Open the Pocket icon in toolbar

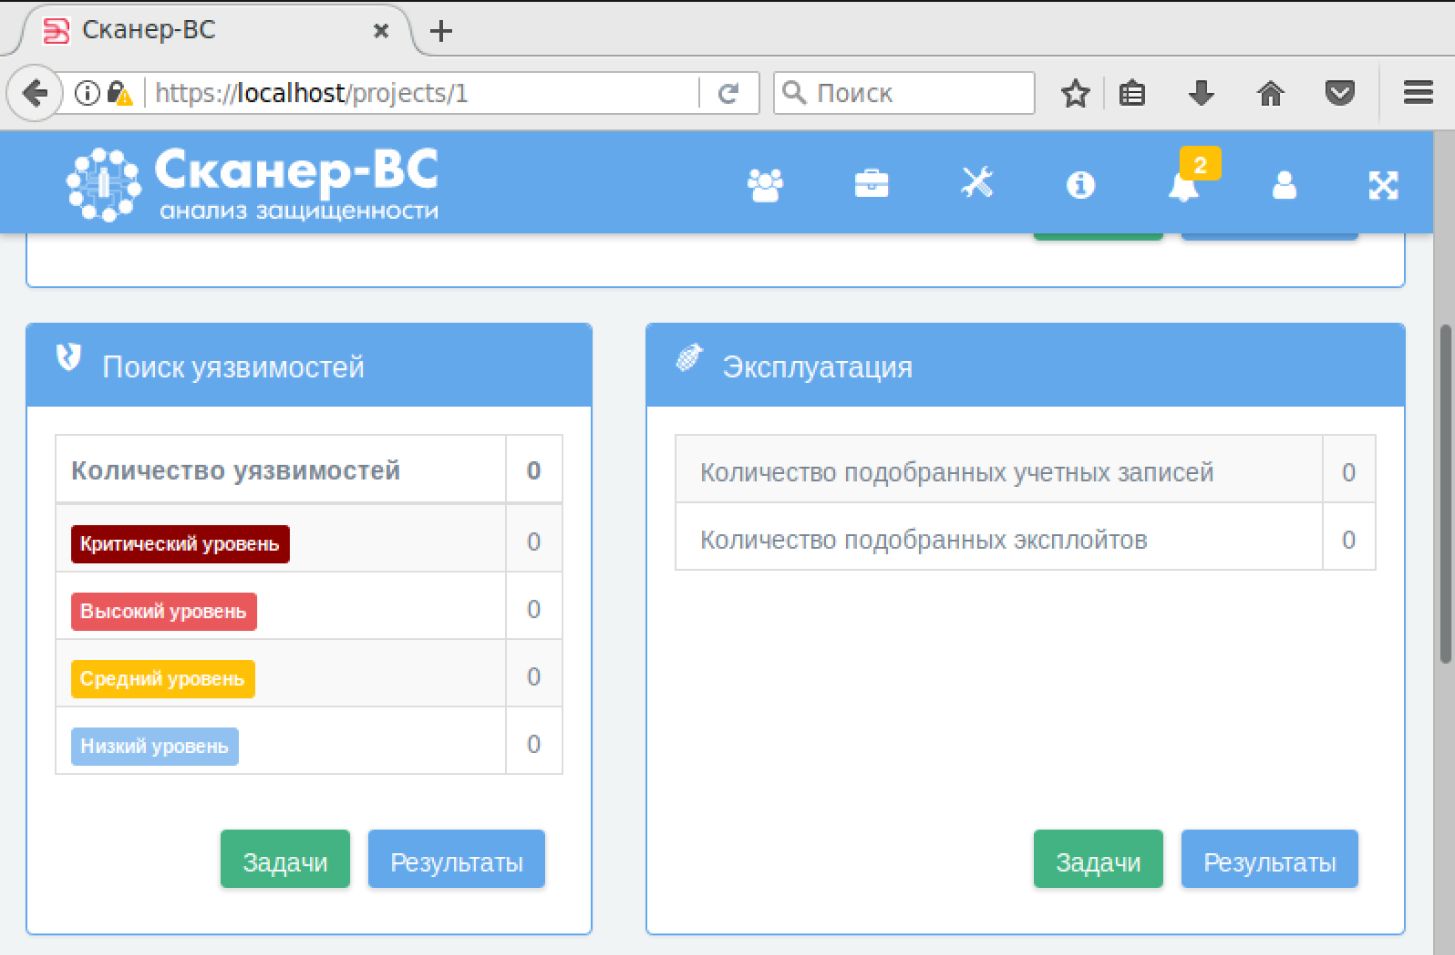(1339, 94)
